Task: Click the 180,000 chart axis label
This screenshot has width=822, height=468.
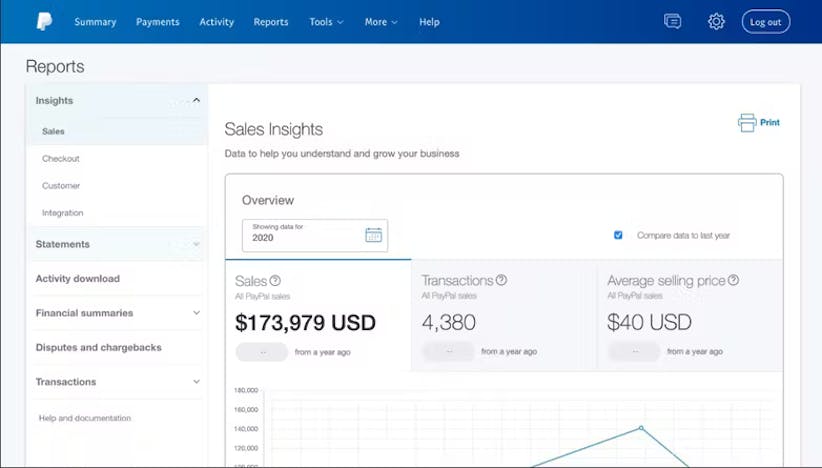Action: (x=246, y=390)
